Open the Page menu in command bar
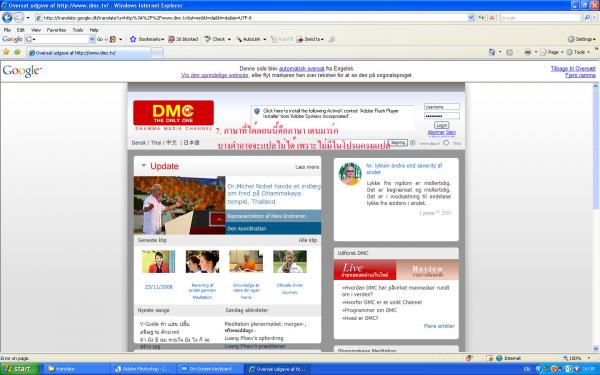Screen dimensions: 600x375 point(551,52)
